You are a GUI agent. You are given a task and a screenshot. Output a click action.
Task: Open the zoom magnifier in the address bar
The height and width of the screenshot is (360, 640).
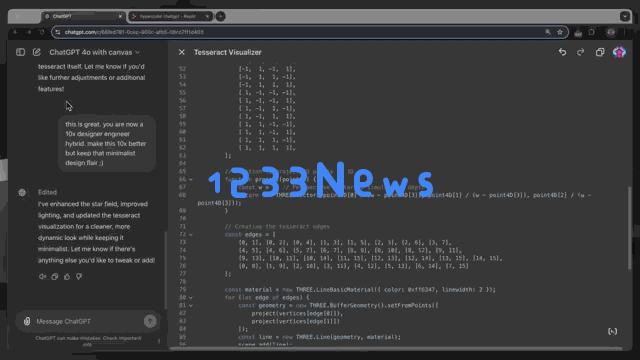pyautogui.click(x=548, y=32)
